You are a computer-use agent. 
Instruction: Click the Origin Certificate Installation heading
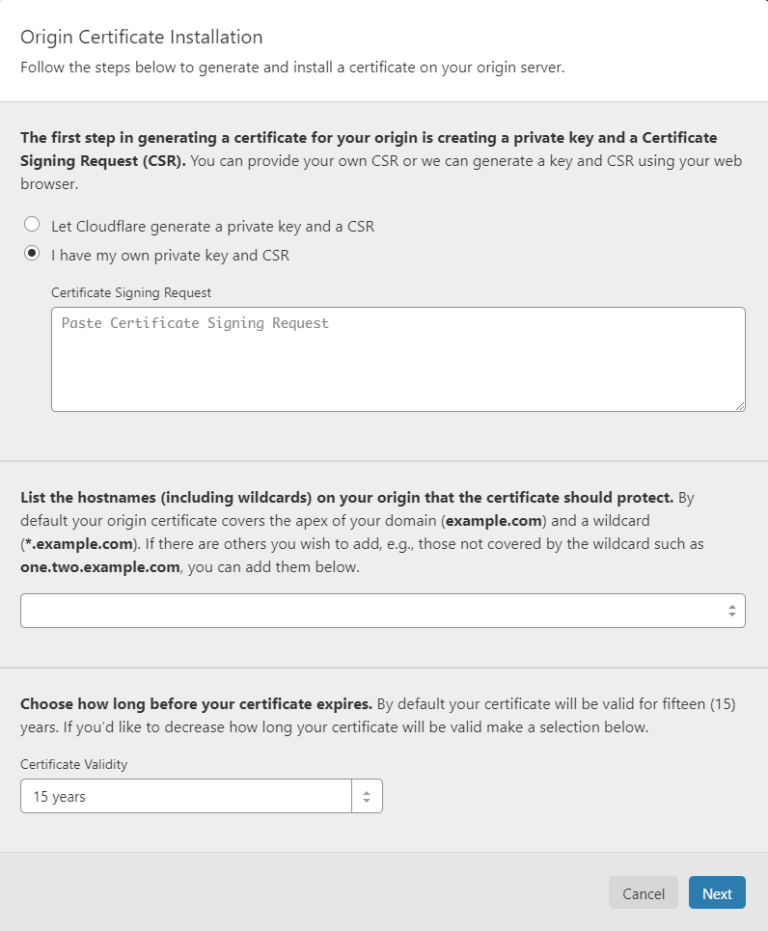(x=141, y=38)
